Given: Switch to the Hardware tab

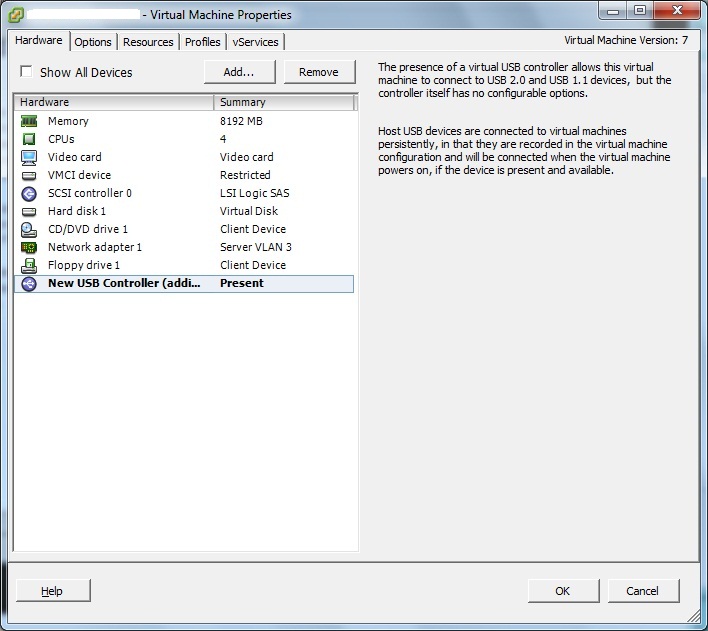Looking at the screenshot, I should click(38, 40).
